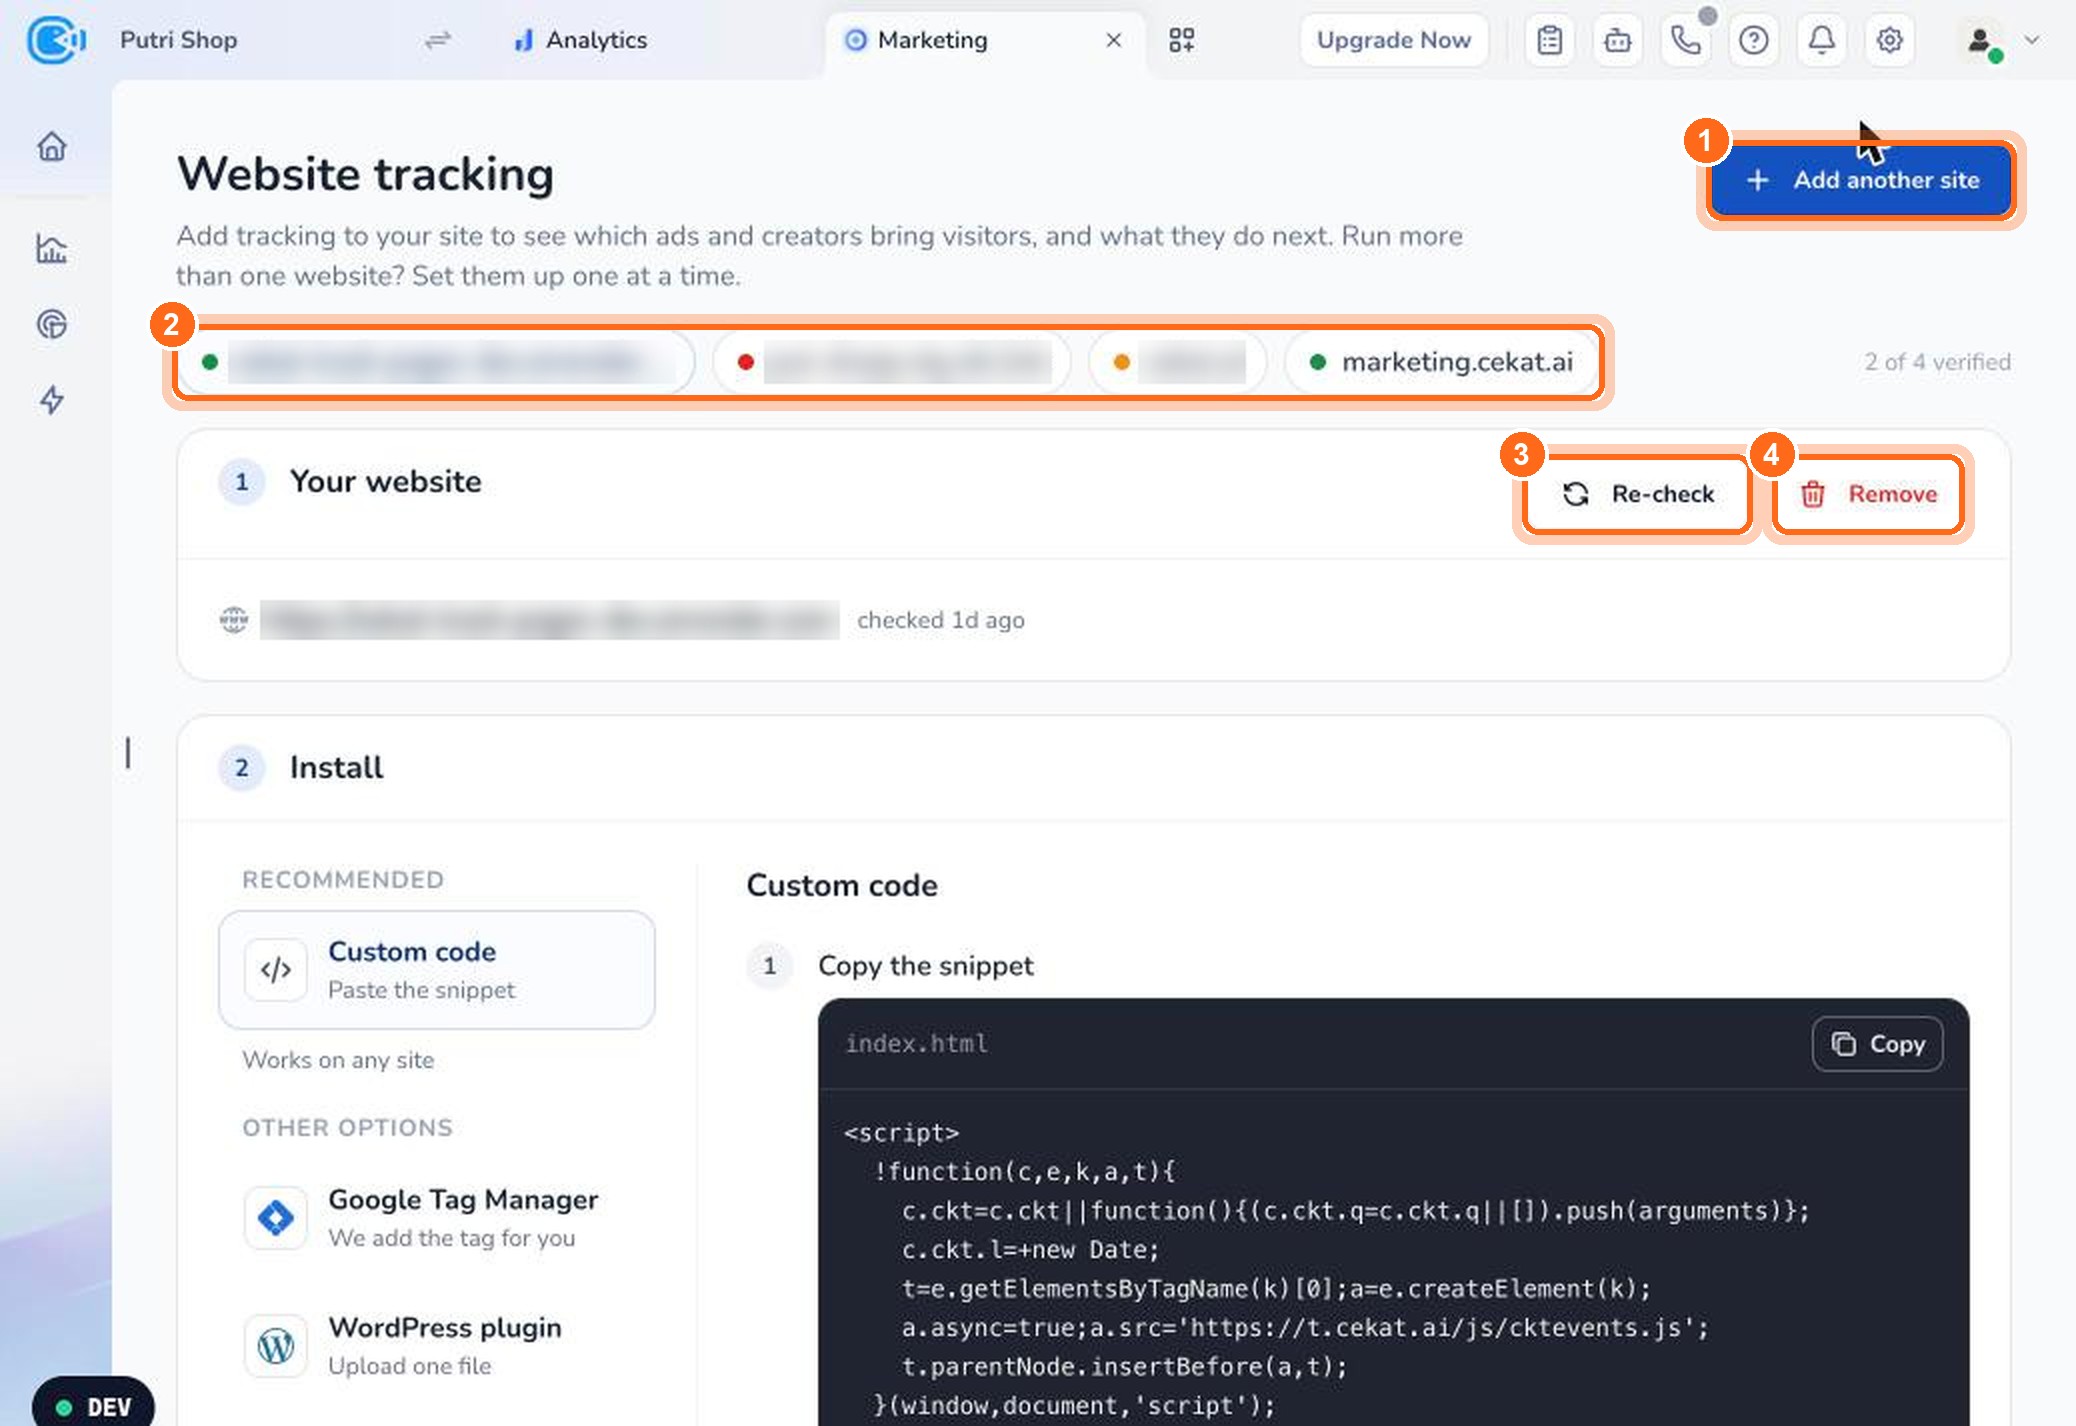Click the Remove site button

[1868, 494]
